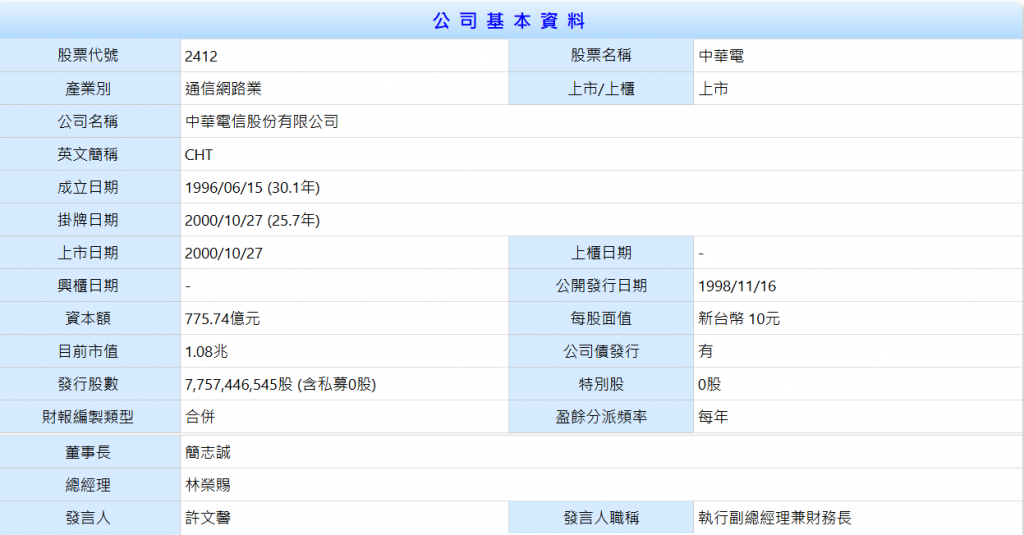Select issued shares 7,757,446,545股

coord(239,384)
